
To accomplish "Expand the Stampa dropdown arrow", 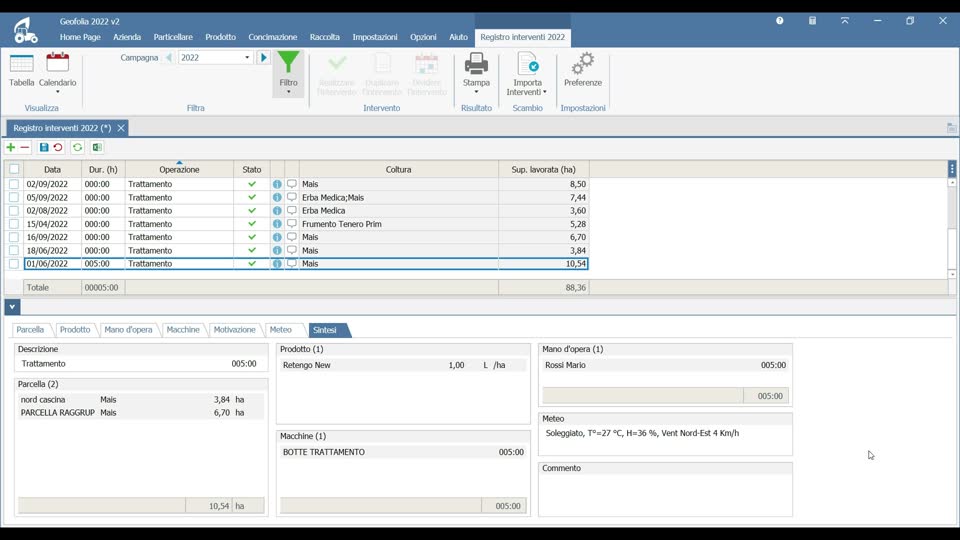I will (x=476, y=92).
